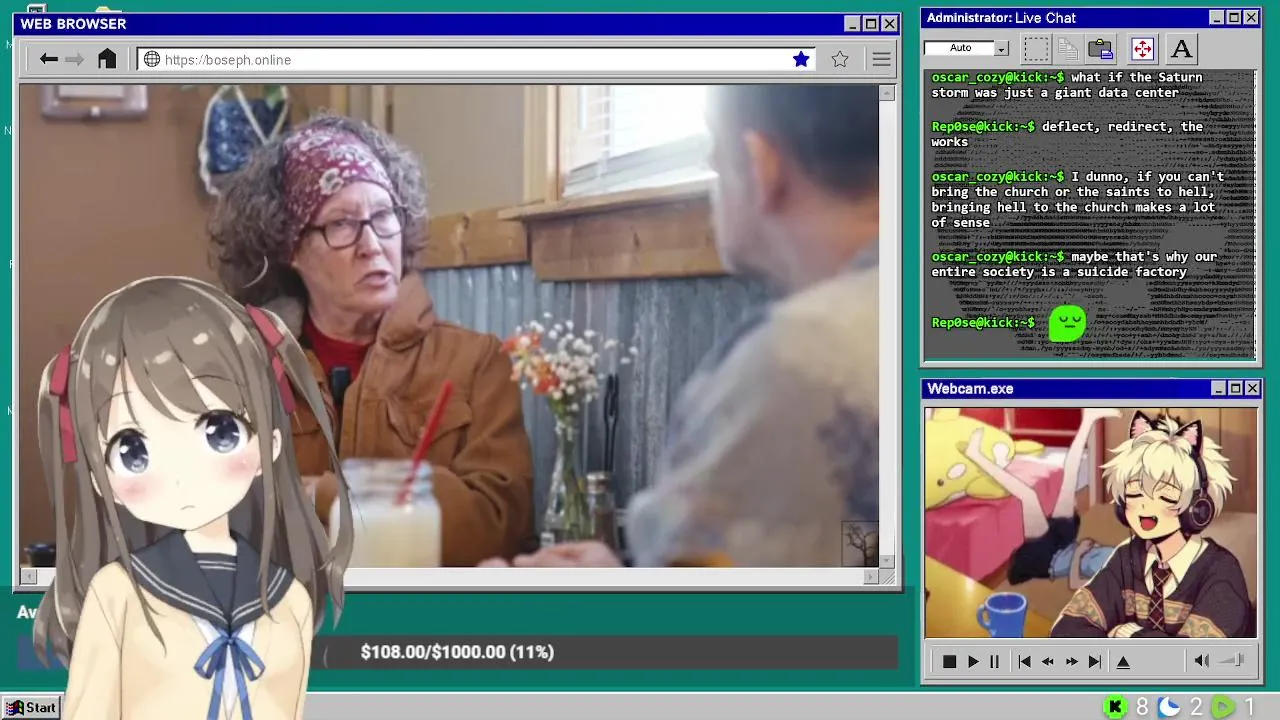Click the Webcam.exe catgirl video

[1090, 522]
